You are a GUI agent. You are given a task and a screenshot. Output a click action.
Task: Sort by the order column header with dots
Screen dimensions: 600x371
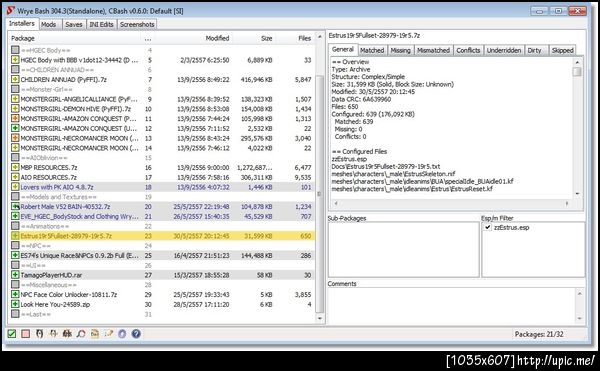tap(148, 38)
